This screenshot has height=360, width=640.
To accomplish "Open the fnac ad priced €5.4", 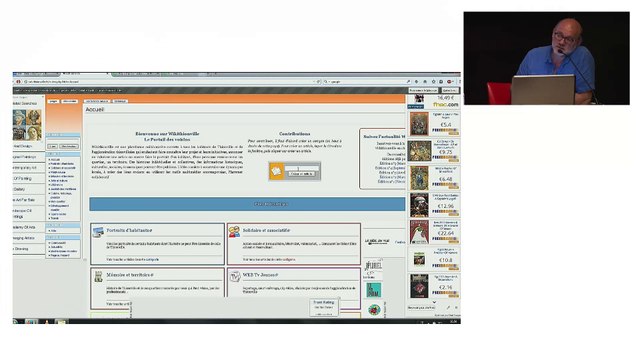I will 434,123.
